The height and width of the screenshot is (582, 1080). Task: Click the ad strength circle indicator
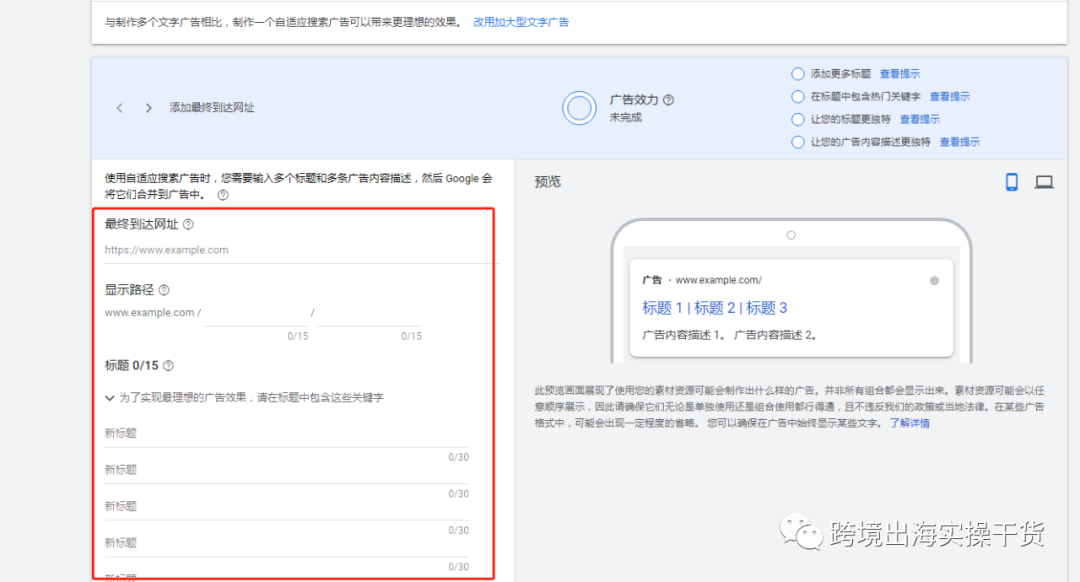coord(579,108)
